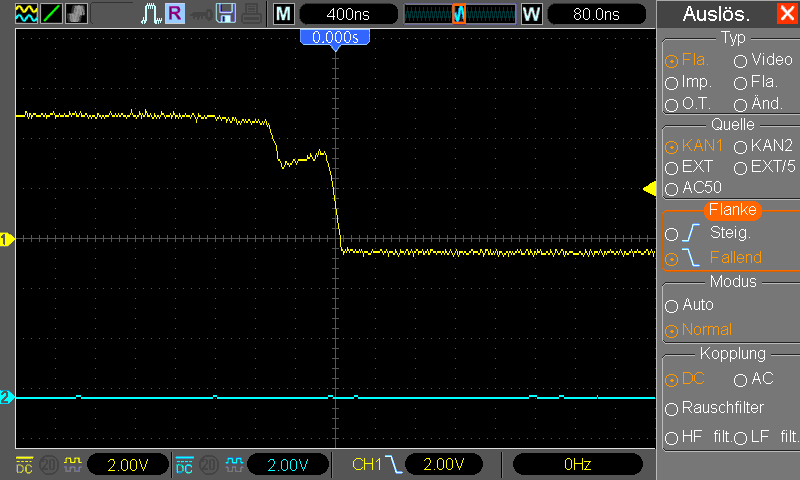Enable Rauschfilter noise filter coupling
The height and width of the screenshot is (480, 800).
click(714, 408)
